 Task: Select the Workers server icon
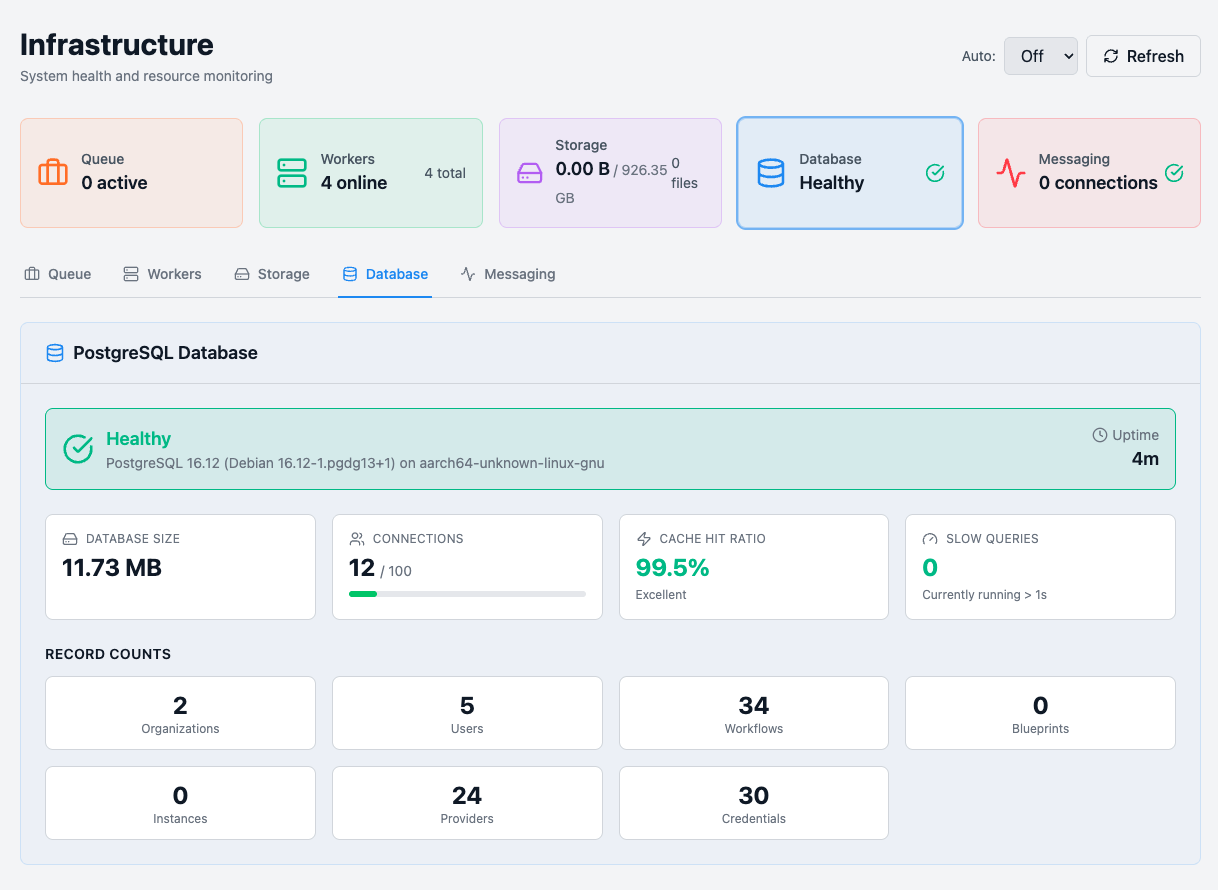[x=291, y=173]
